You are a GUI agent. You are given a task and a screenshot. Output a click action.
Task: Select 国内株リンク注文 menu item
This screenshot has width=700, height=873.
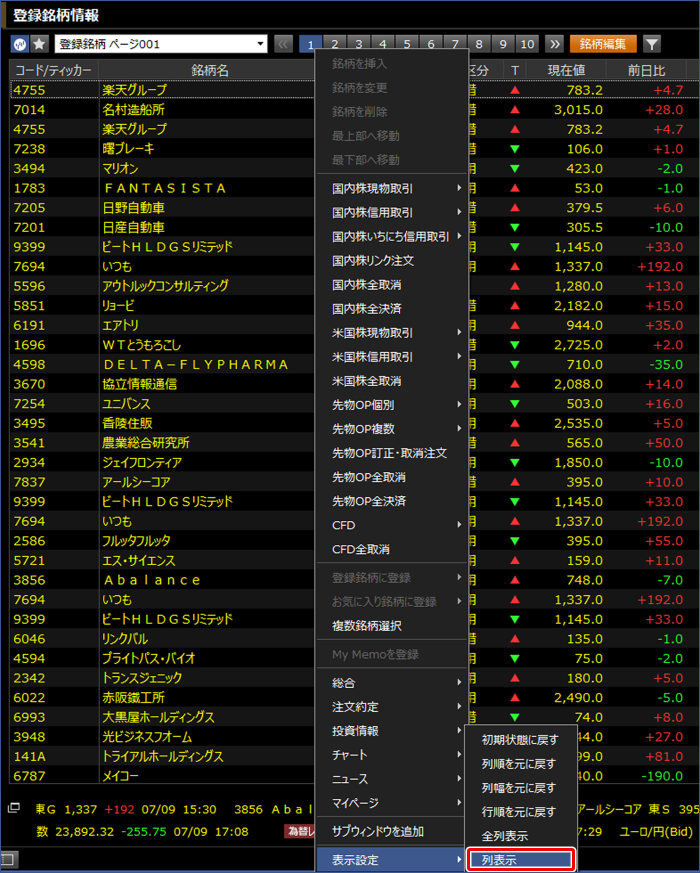[x=392, y=261]
